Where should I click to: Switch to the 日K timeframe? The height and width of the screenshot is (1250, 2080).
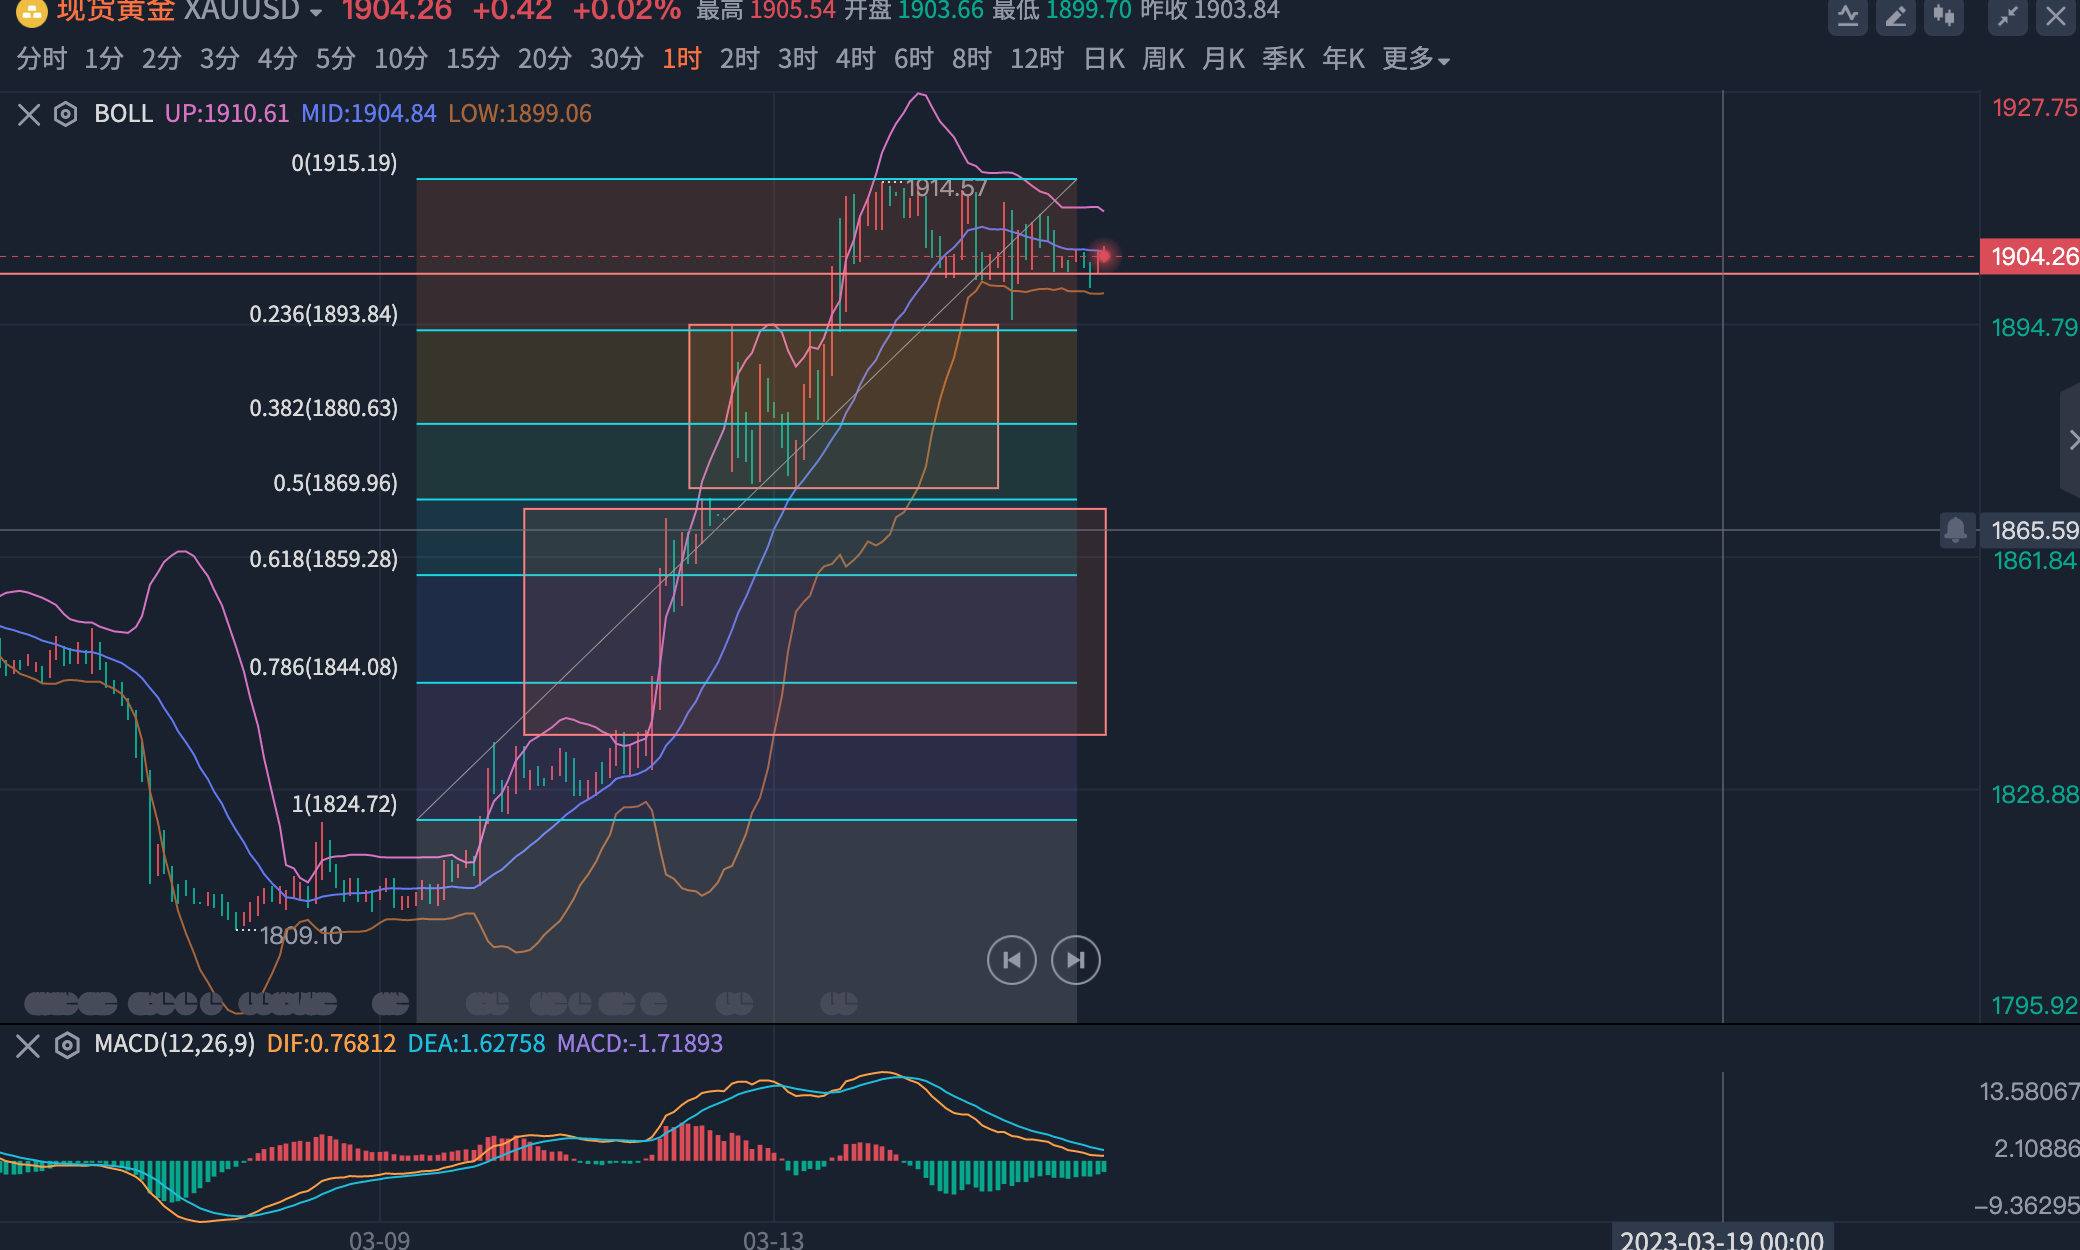1104,60
